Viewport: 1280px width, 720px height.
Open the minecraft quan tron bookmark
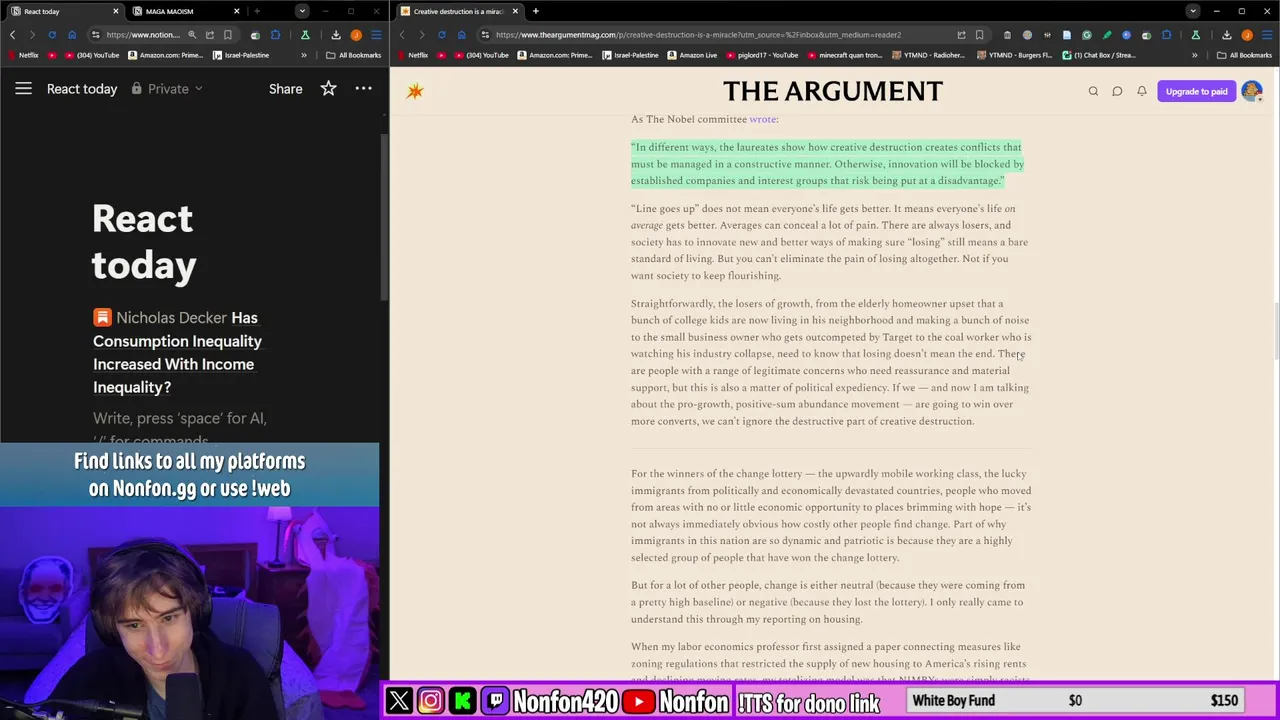click(844, 55)
